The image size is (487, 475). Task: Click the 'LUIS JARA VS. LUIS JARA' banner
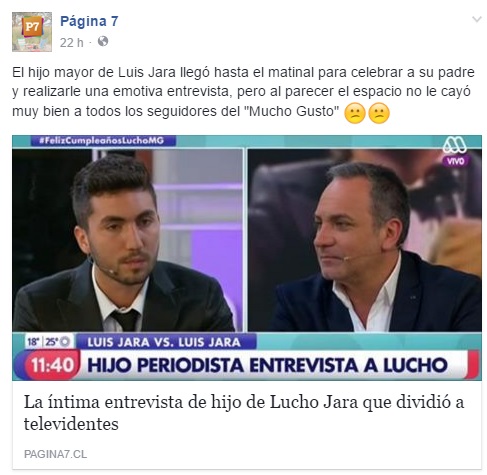[166, 342]
